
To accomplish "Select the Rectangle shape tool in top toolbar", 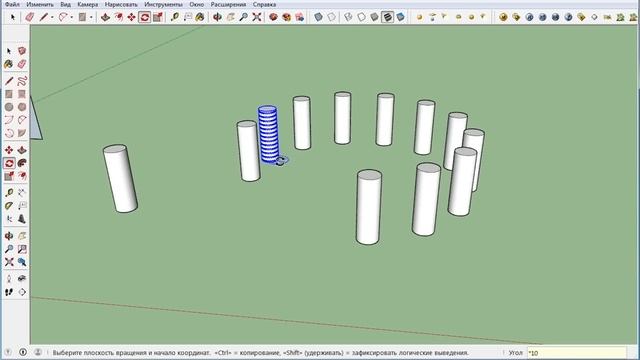I will coord(82,17).
